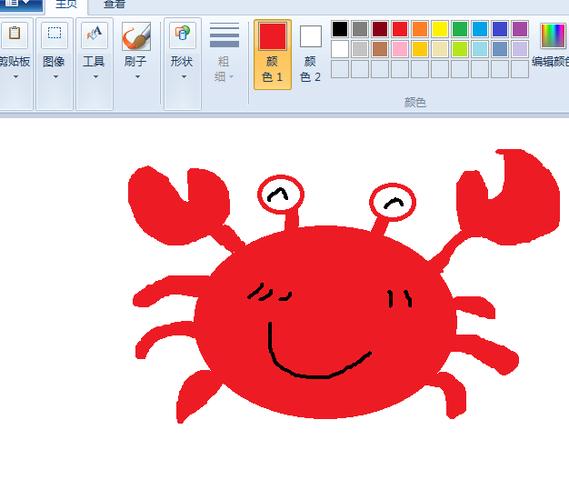Expand the Shapes dropdown arrow
This screenshot has height=500, width=569.
coord(184,77)
